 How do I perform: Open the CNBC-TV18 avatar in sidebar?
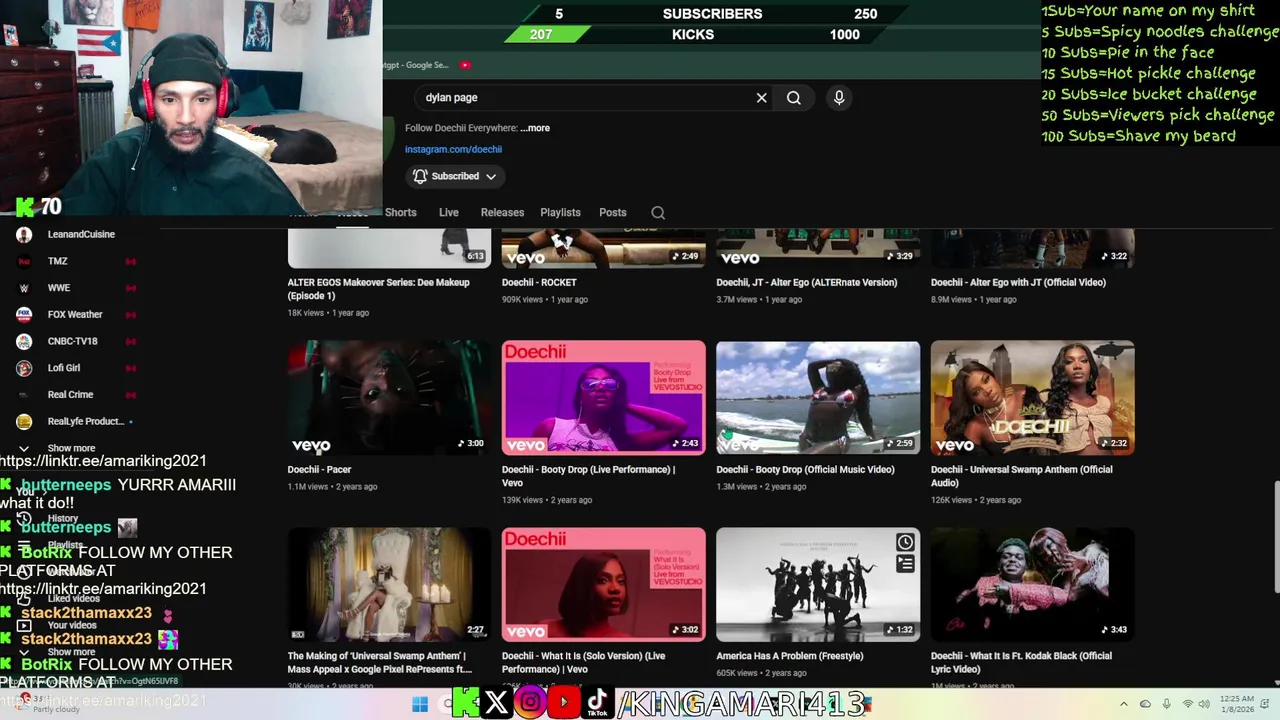24,341
